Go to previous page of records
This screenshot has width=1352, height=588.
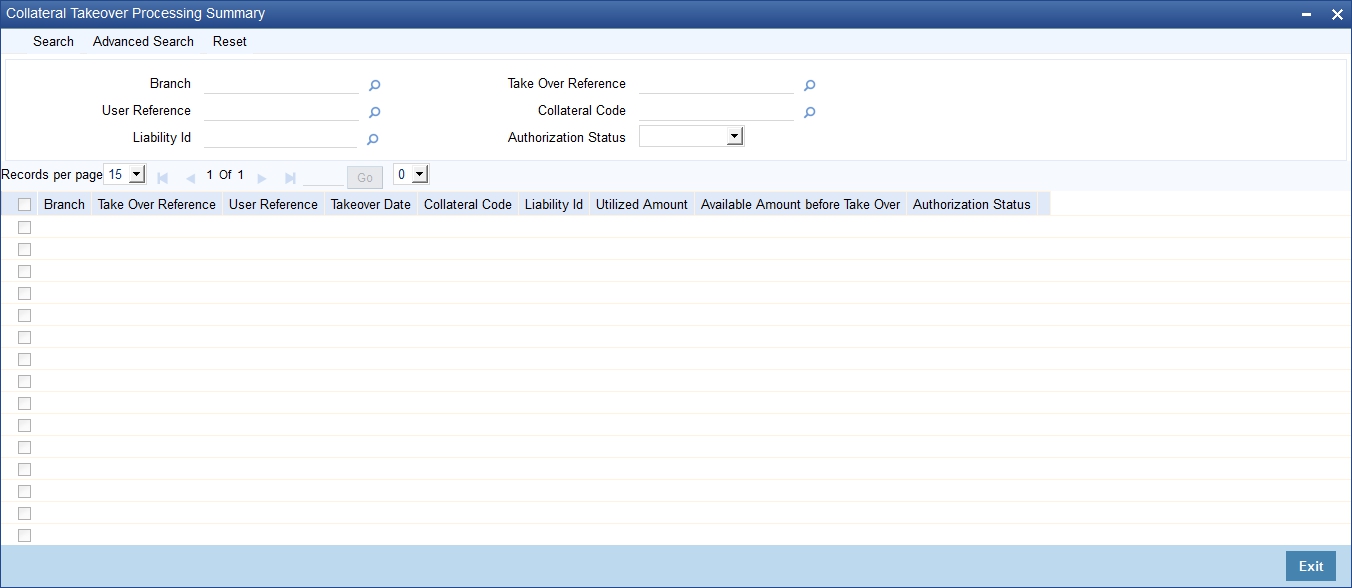point(190,178)
